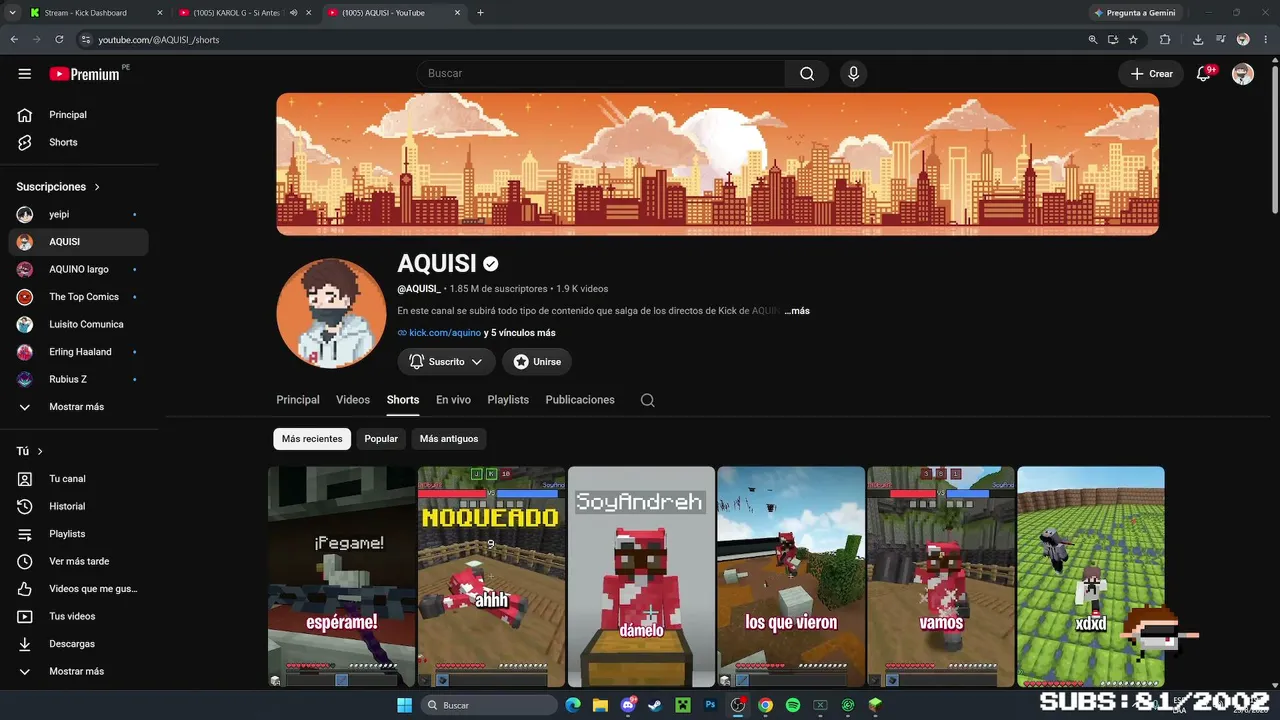Screen dimensions: 1280x720
Task: Open Ver más tarde list
Action: (x=78, y=562)
